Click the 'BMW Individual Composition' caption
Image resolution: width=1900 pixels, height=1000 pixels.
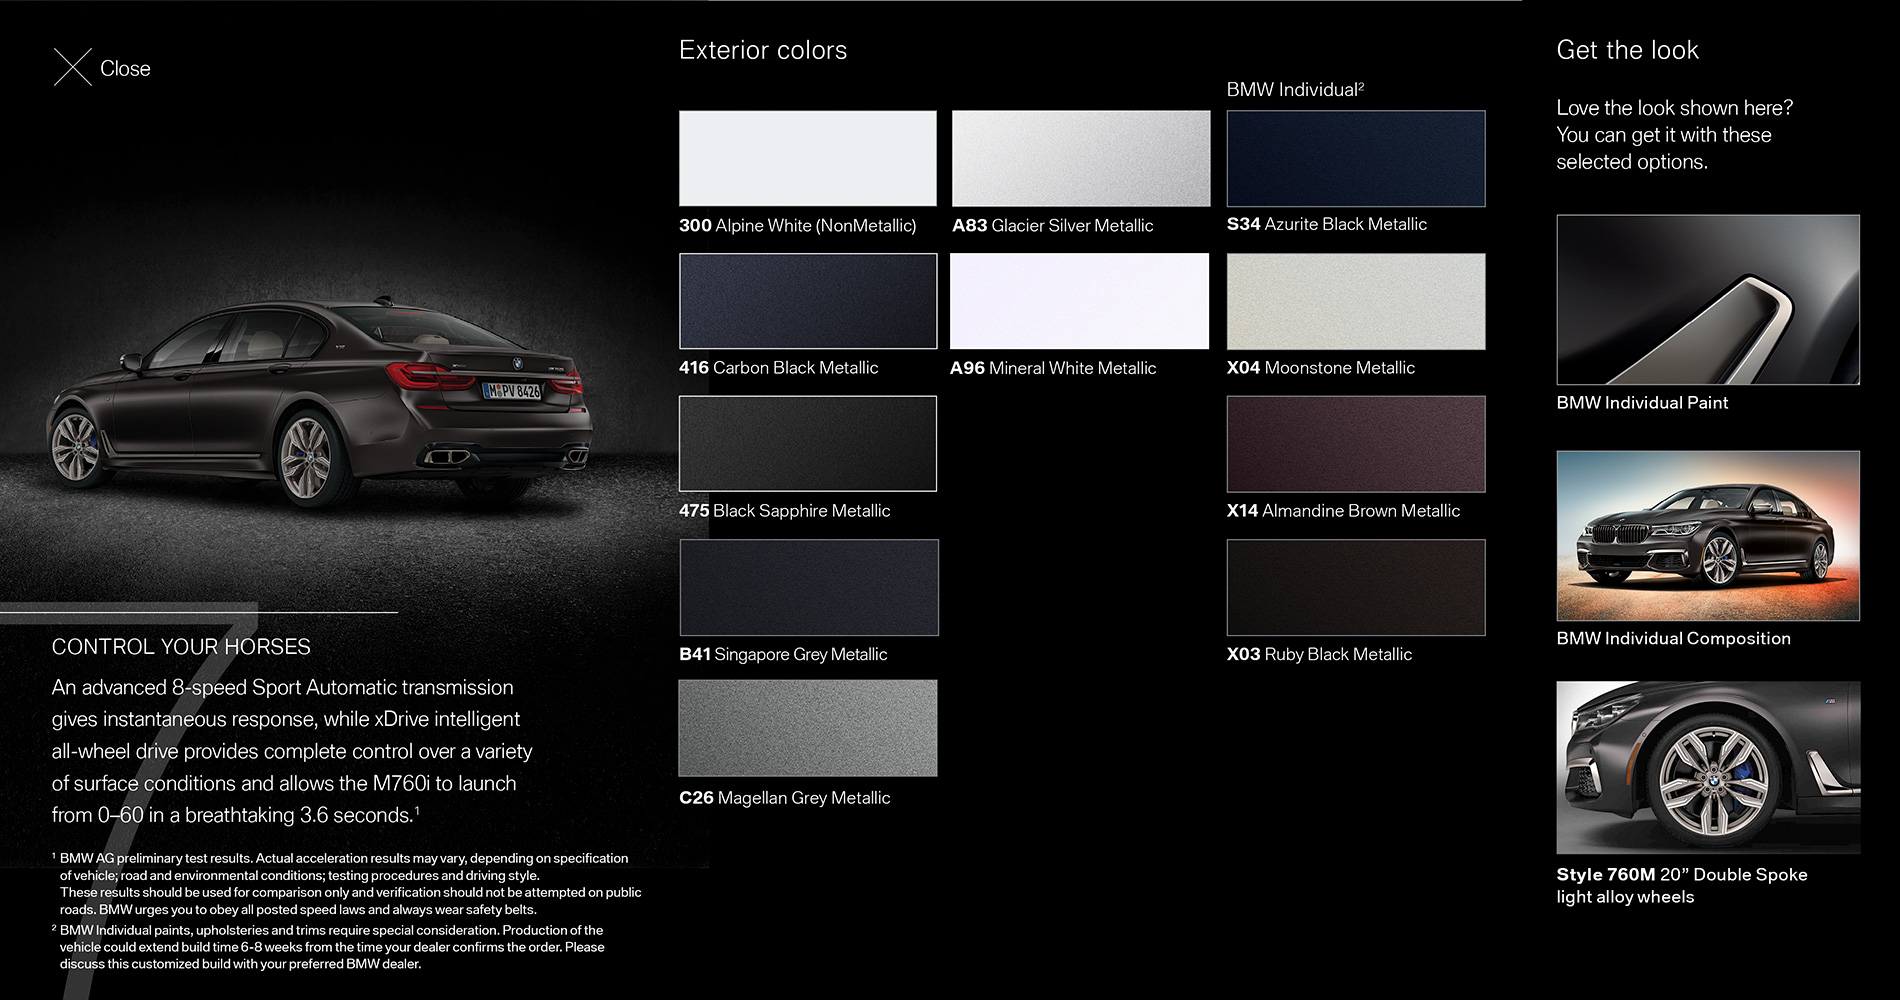(x=1674, y=639)
